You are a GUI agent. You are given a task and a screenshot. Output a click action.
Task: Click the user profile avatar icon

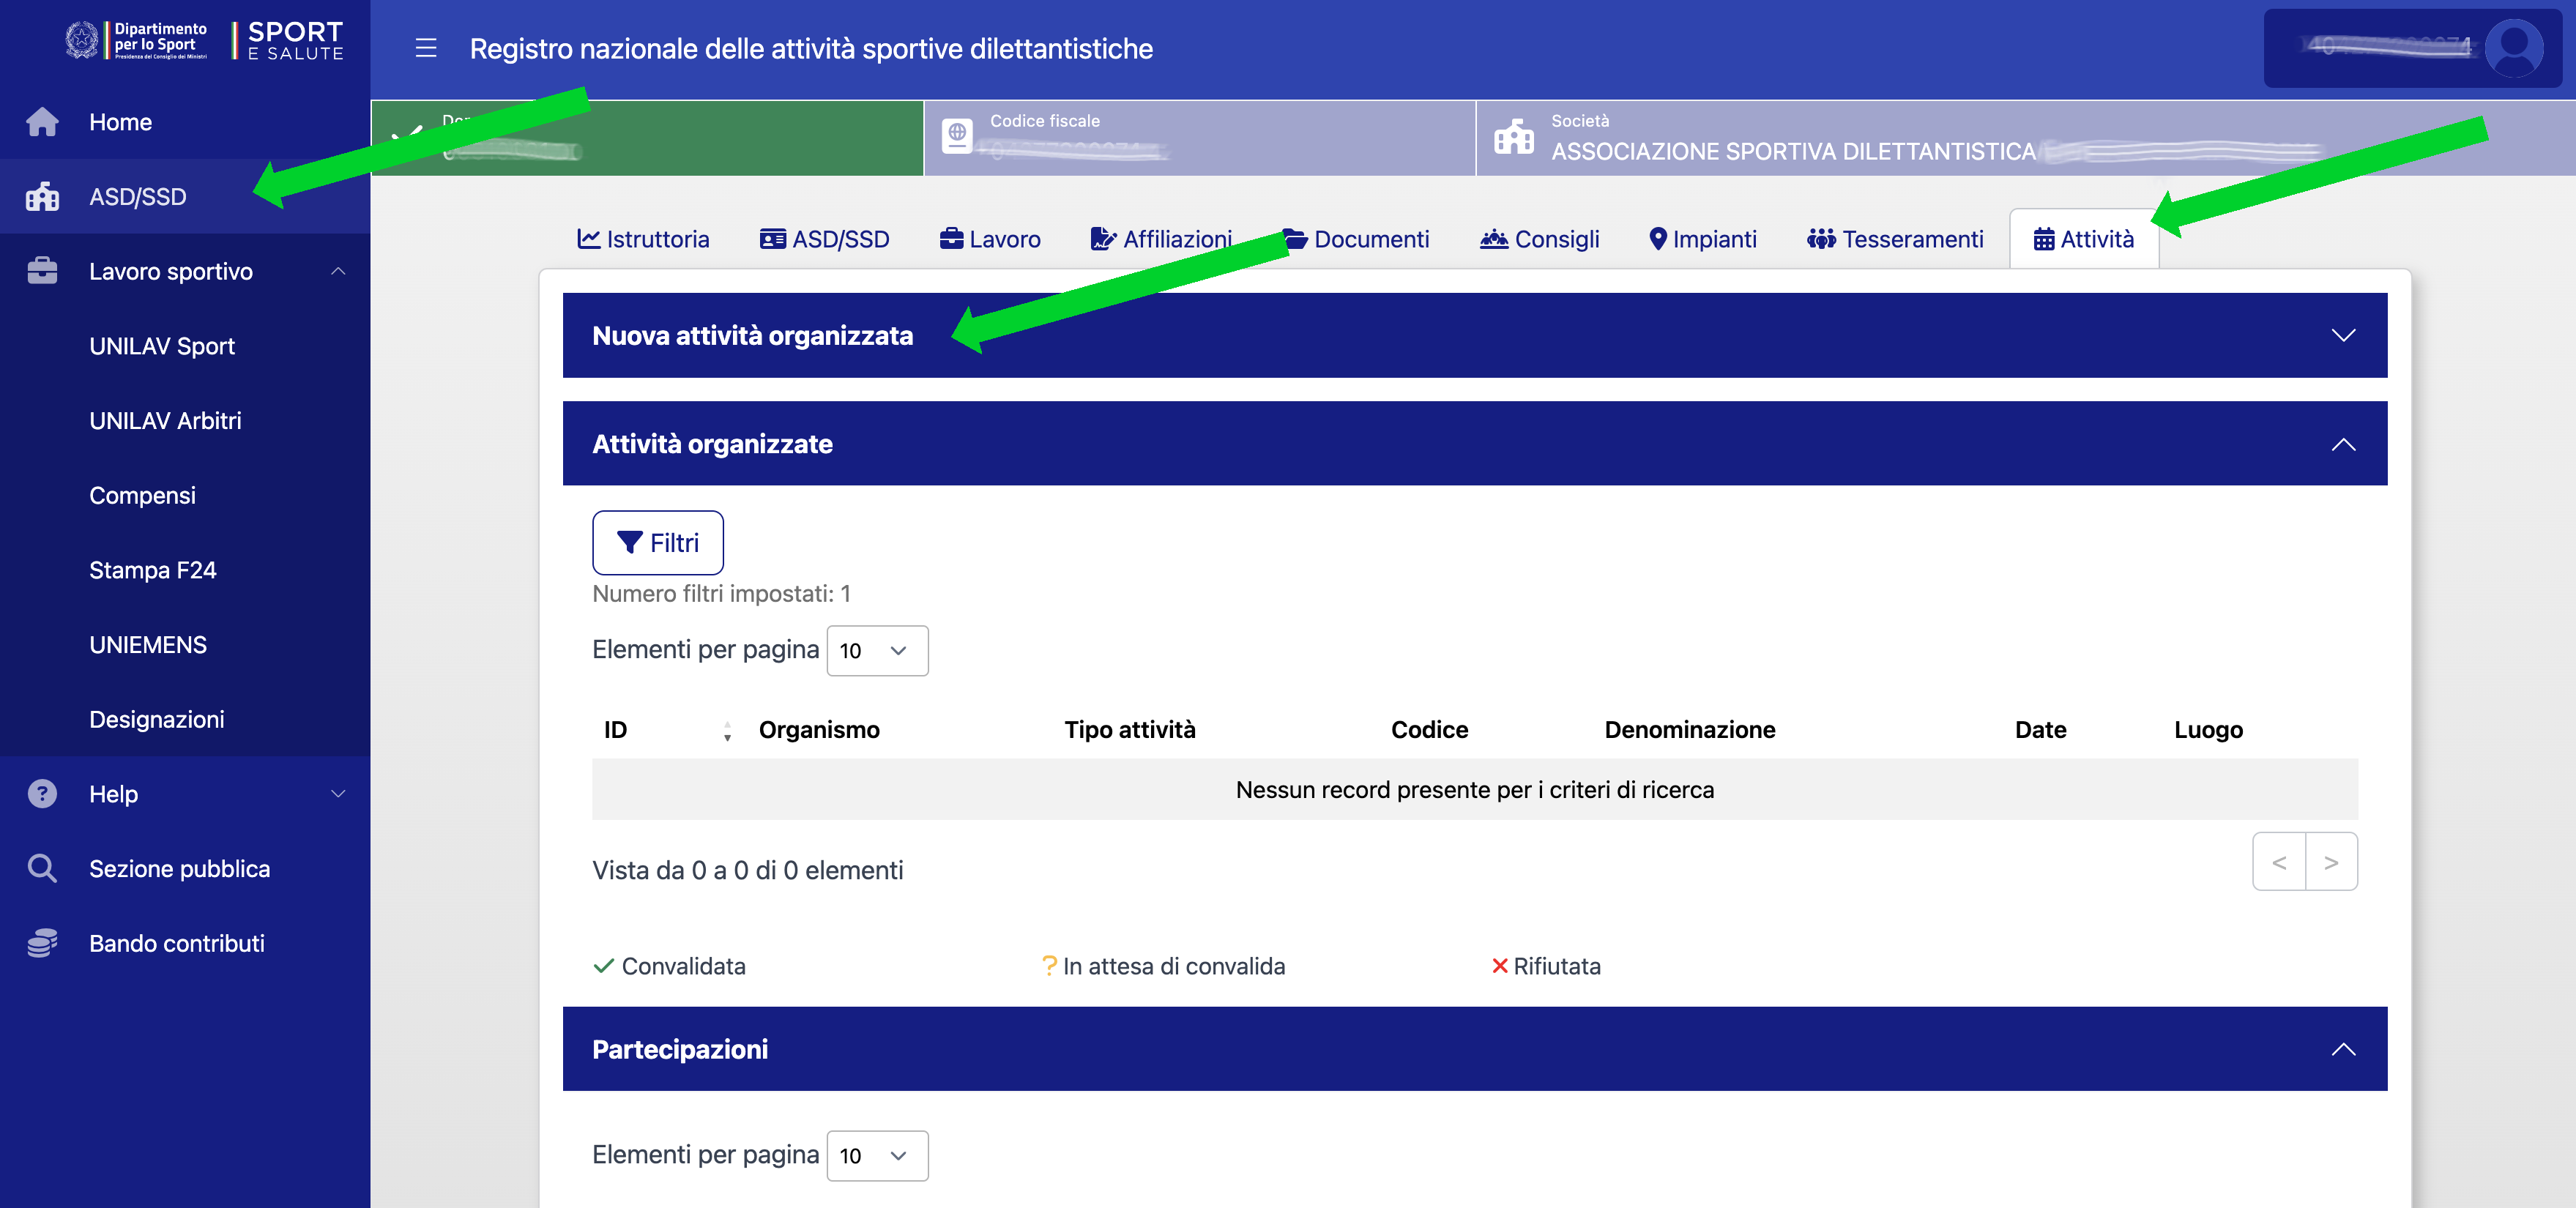pos(2512,47)
